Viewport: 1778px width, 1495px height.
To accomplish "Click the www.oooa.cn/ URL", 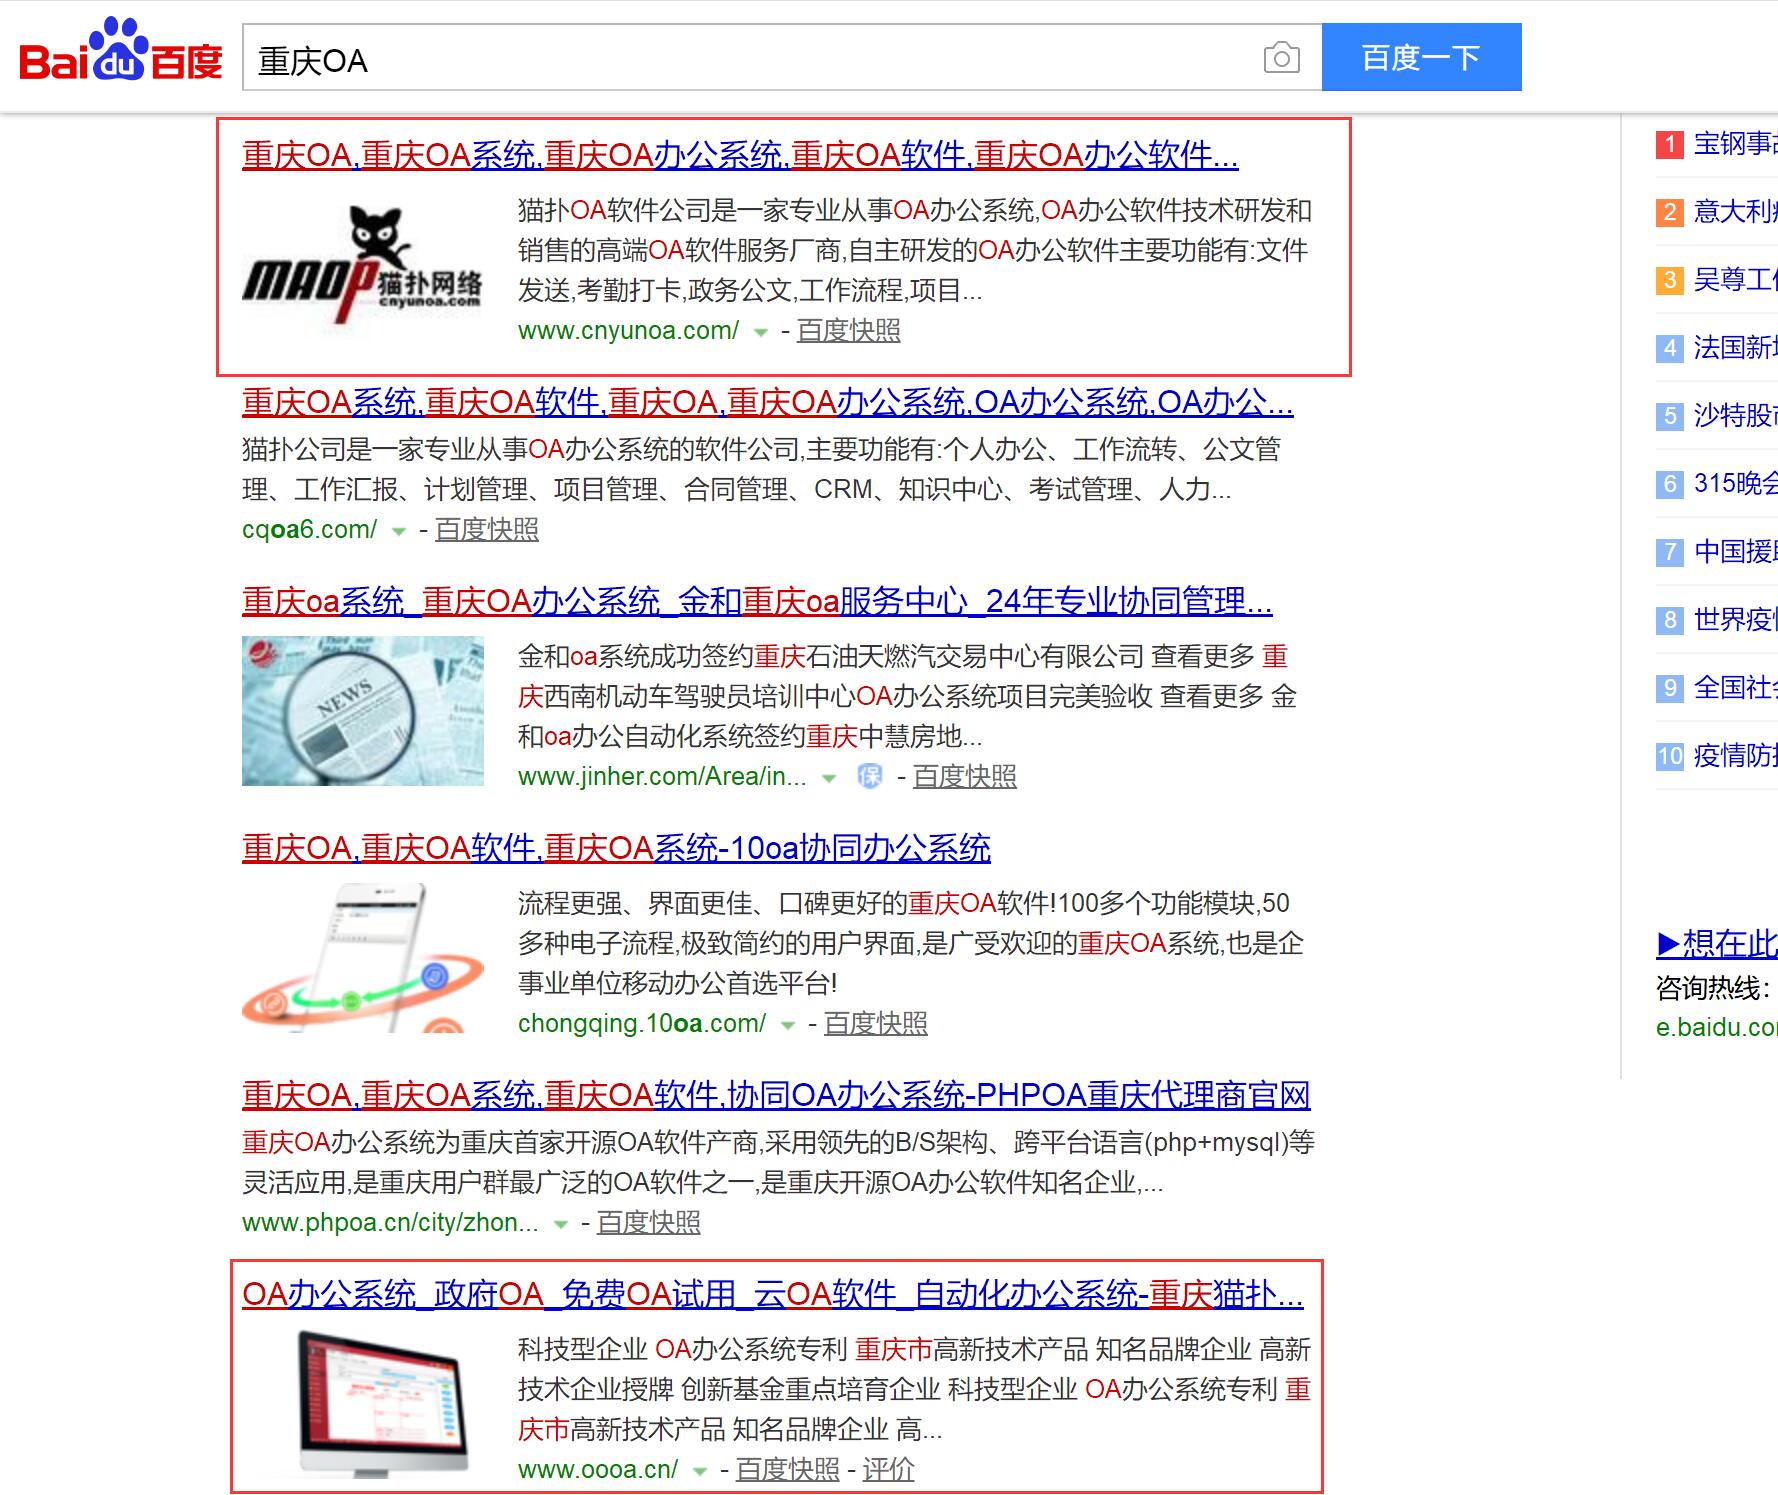I will (x=598, y=1470).
